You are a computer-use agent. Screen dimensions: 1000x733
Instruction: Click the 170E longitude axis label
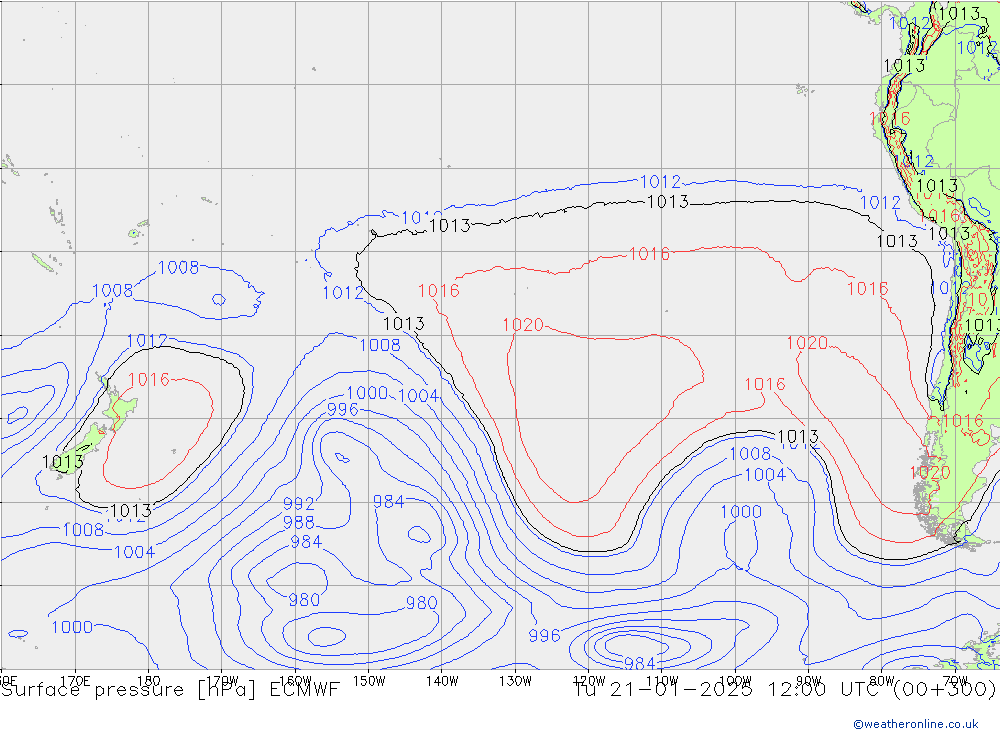pyautogui.click(x=76, y=680)
